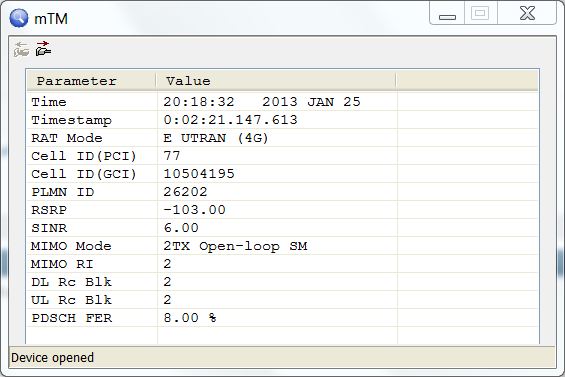Close the mTM window
The height and width of the screenshot is (377, 565).
point(527,13)
